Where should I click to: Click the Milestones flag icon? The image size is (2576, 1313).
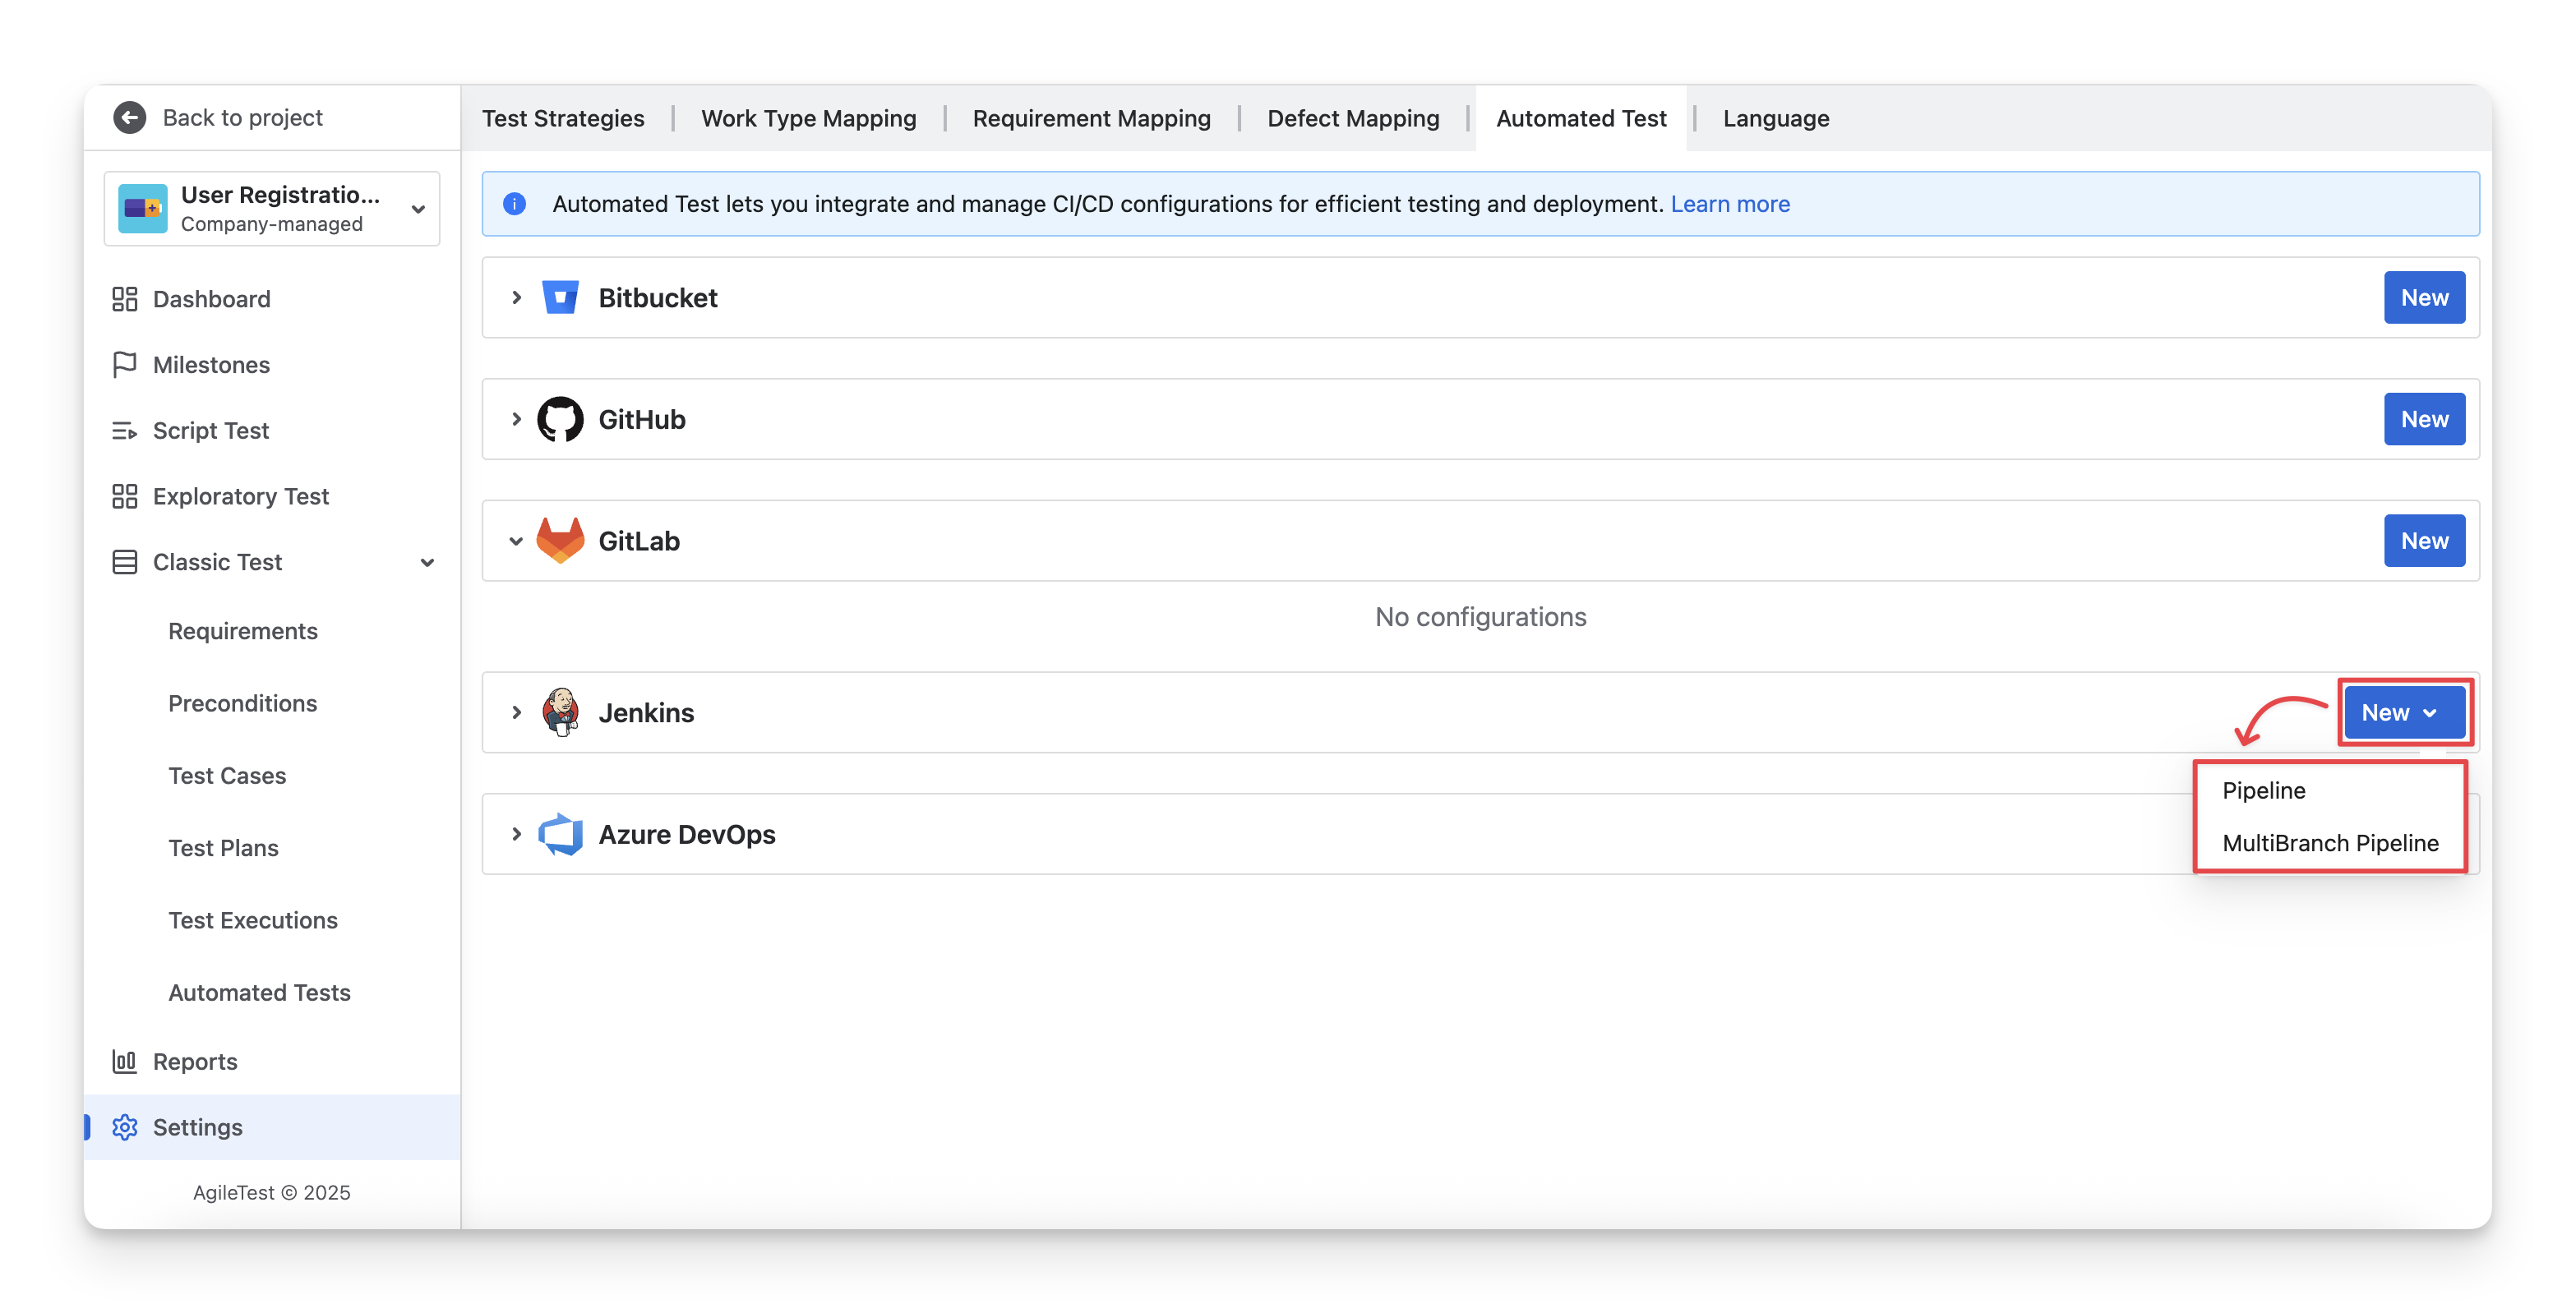(x=125, y=365)
